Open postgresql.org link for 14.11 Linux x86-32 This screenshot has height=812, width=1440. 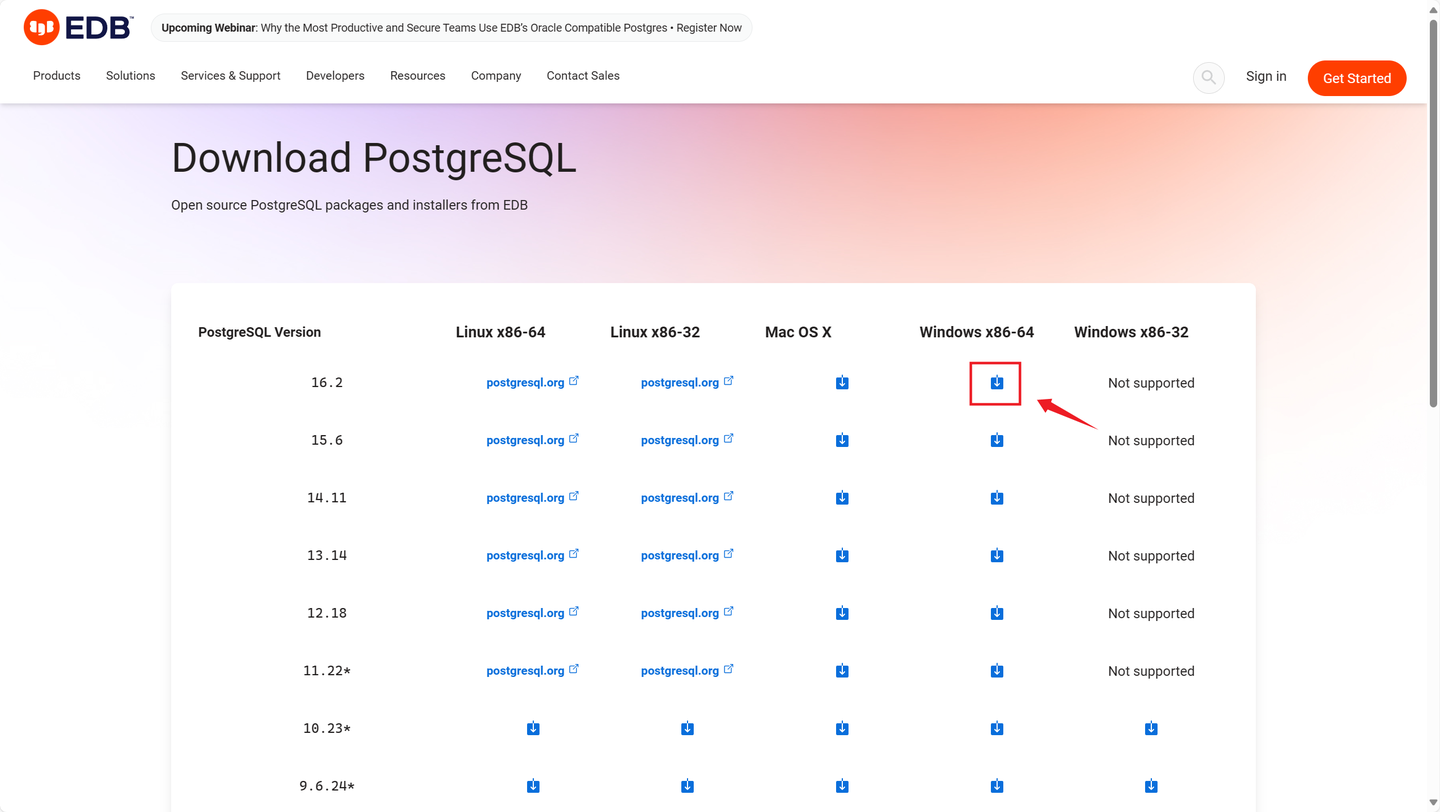(687, 498)
